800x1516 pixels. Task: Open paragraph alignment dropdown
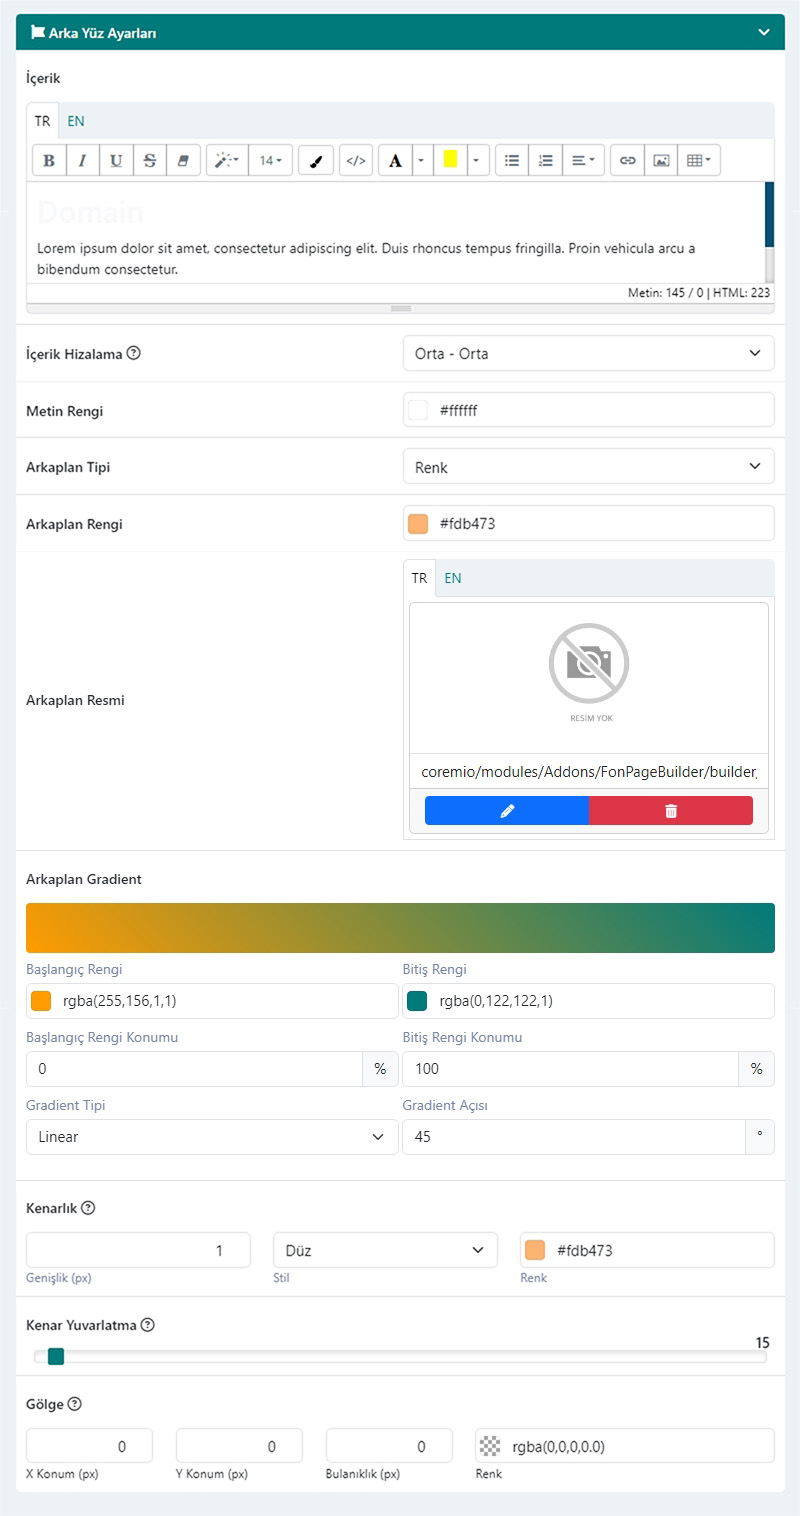pos(583,160)
